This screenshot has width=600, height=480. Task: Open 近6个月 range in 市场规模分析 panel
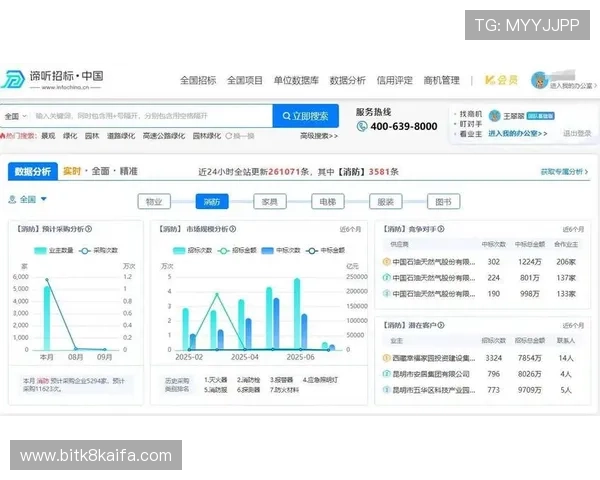point(350,229)
